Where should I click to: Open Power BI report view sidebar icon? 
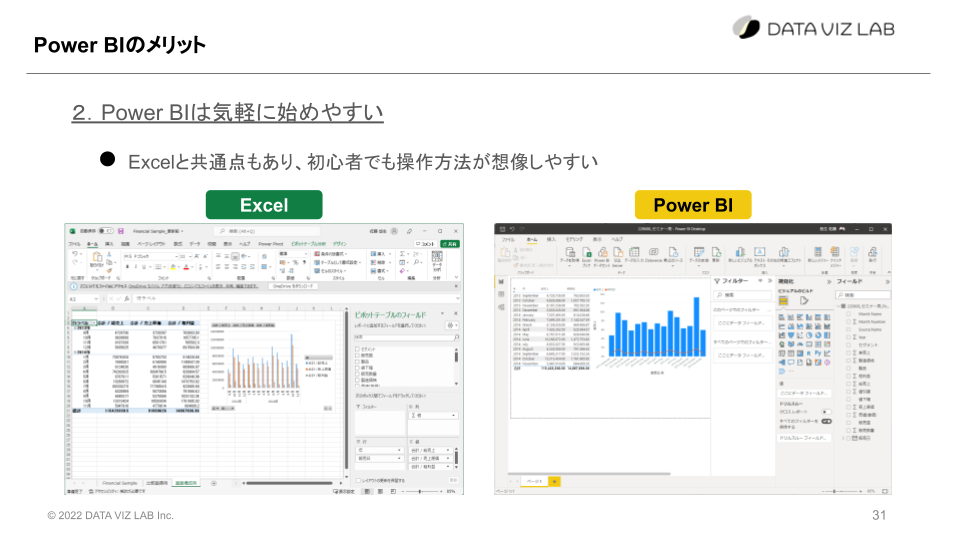click(x=501, y=282)
